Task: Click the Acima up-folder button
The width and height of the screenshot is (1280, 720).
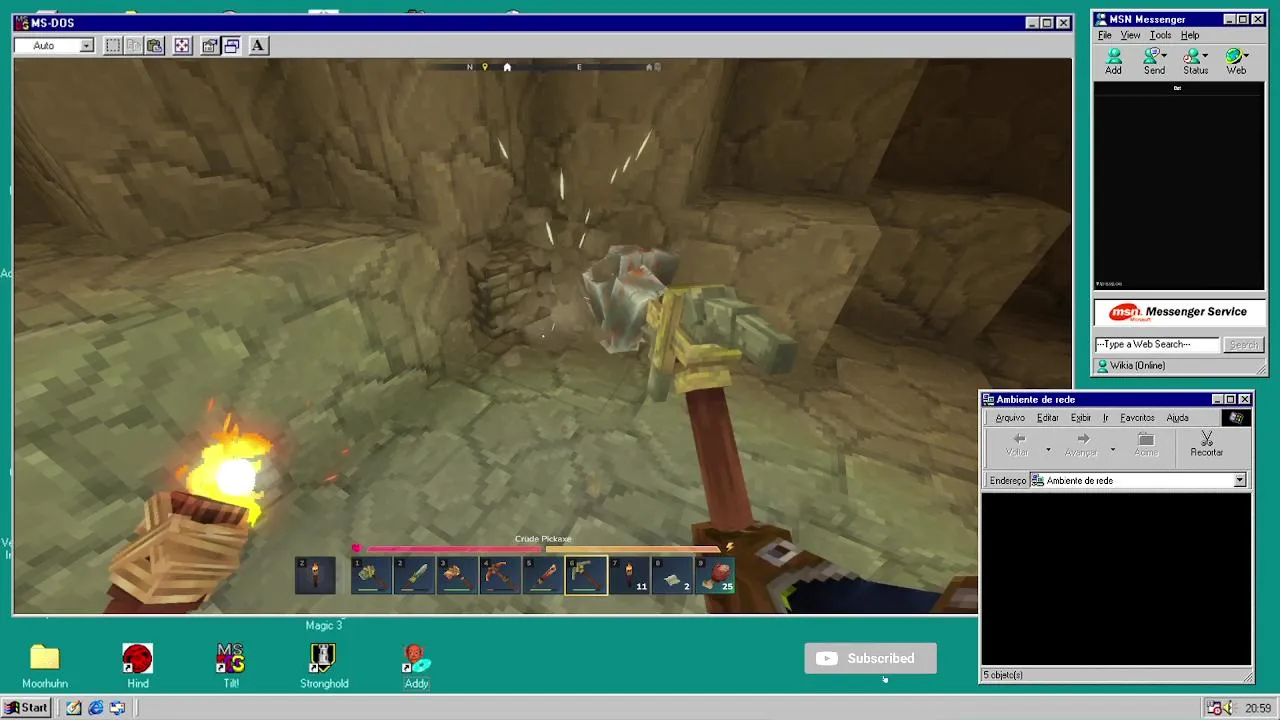Action: tap(1146, 445)
